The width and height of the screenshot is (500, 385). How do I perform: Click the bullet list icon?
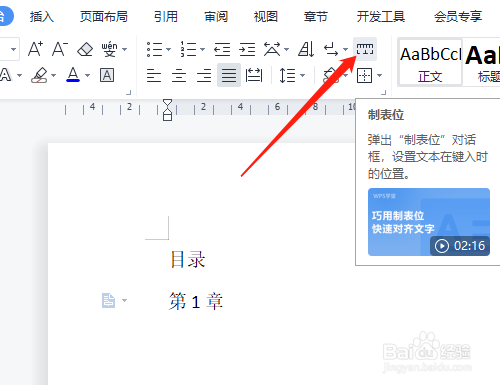[155, 49]
